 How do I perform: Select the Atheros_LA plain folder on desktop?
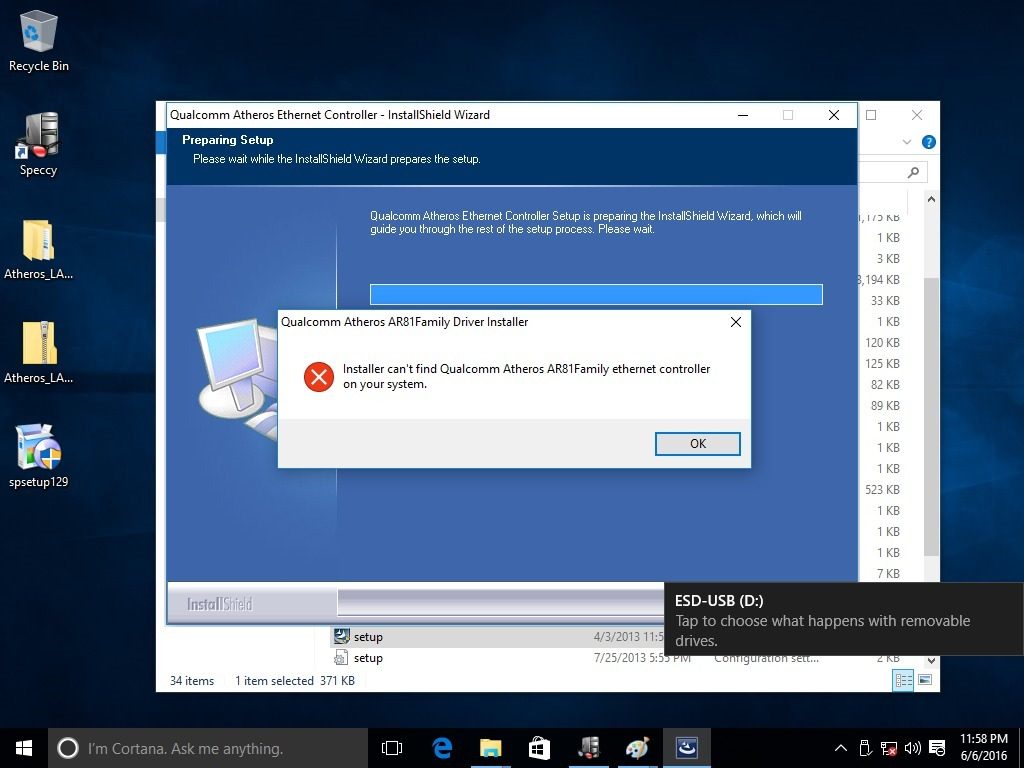pyautogui.click(x=39, y=250)
